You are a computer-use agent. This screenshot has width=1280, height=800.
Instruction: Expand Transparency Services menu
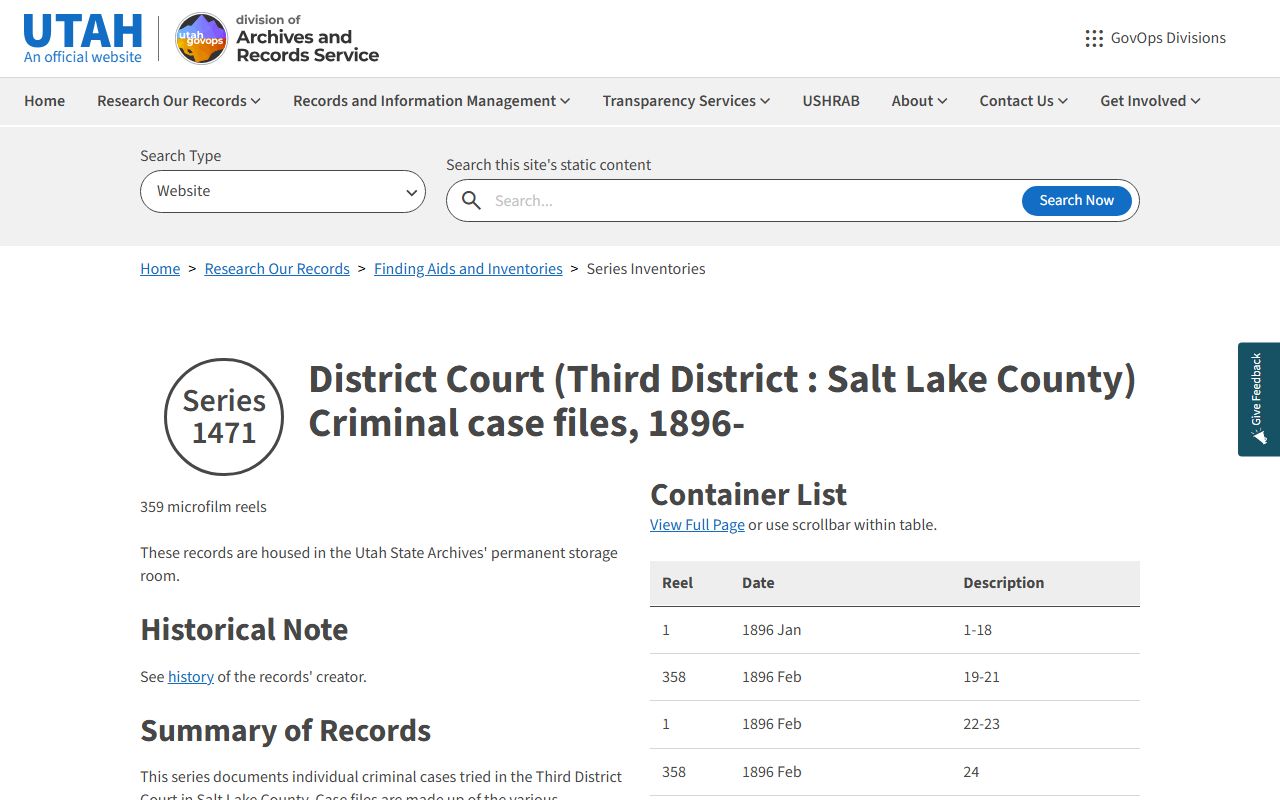687,101
